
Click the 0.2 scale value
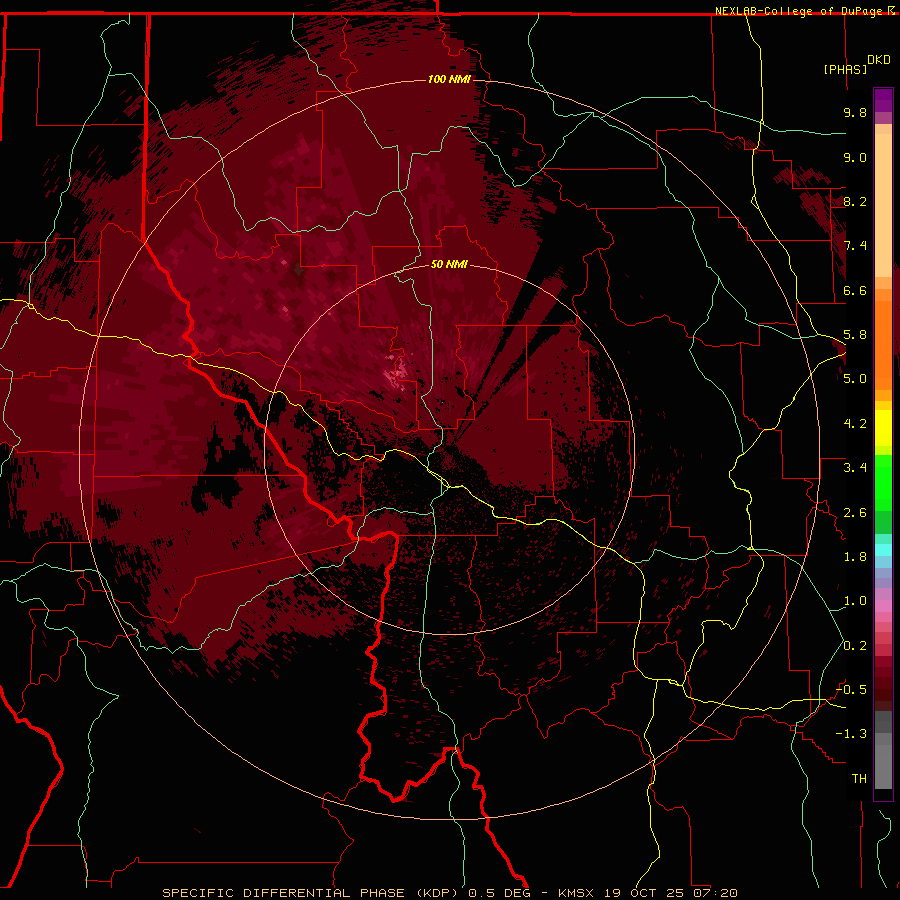(x=855, y=646)
